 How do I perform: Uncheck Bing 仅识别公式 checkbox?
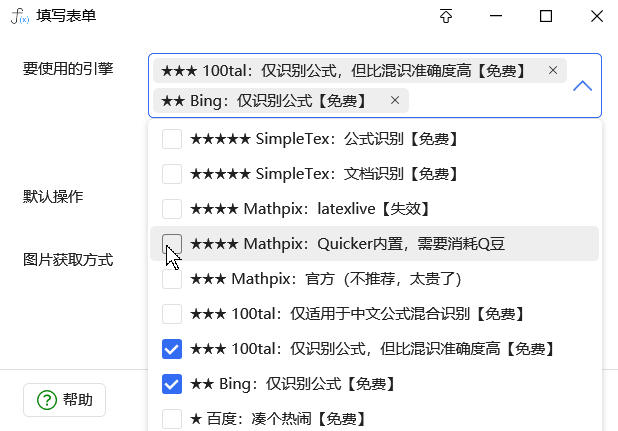click(172, 384)
